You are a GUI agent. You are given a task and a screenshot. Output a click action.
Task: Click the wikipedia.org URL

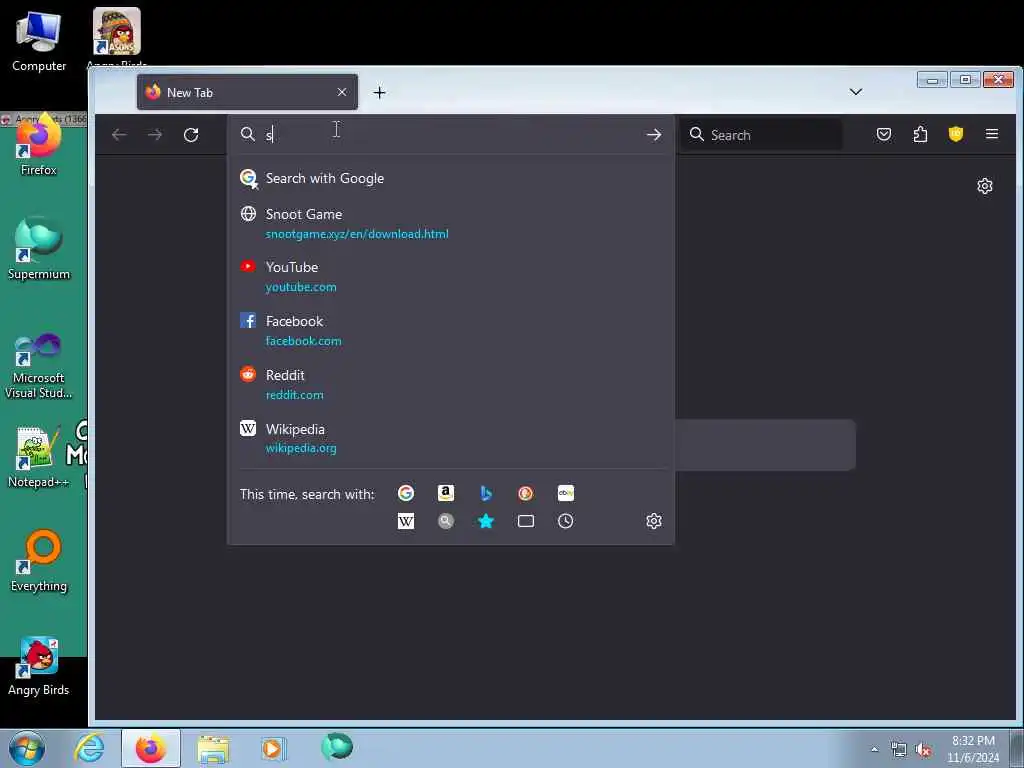pos(301,449)
